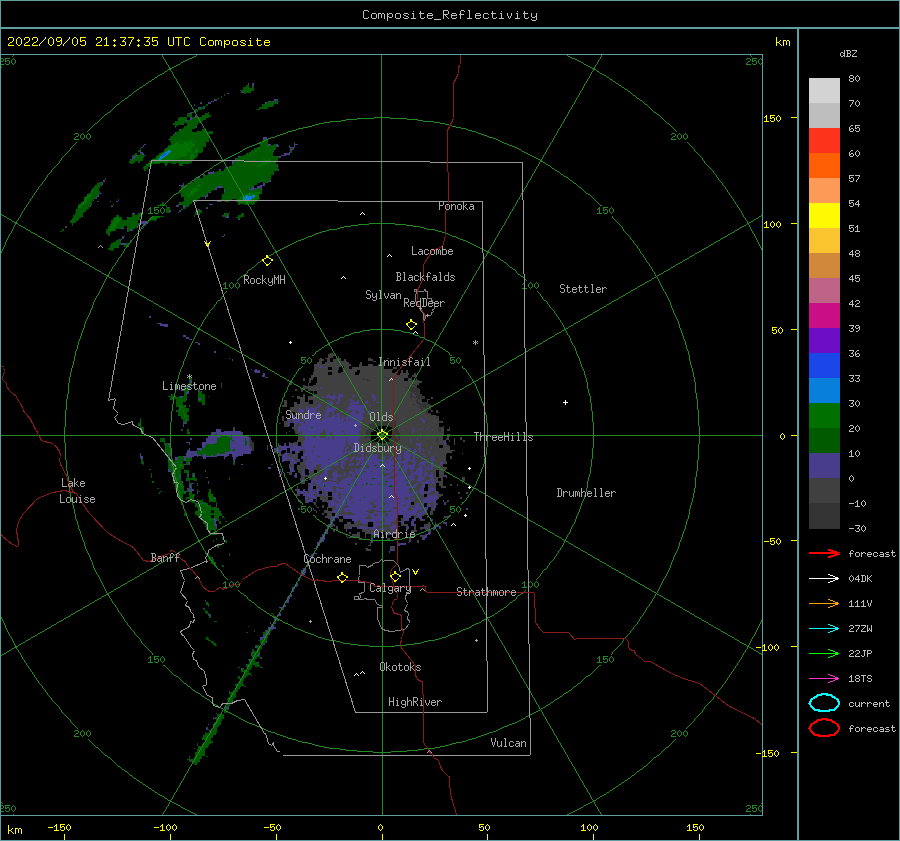Image resolution: width=900 pixels, height=841 pixels.
Task: Click the RockyMH label
Action: click(x=265, y=280)
